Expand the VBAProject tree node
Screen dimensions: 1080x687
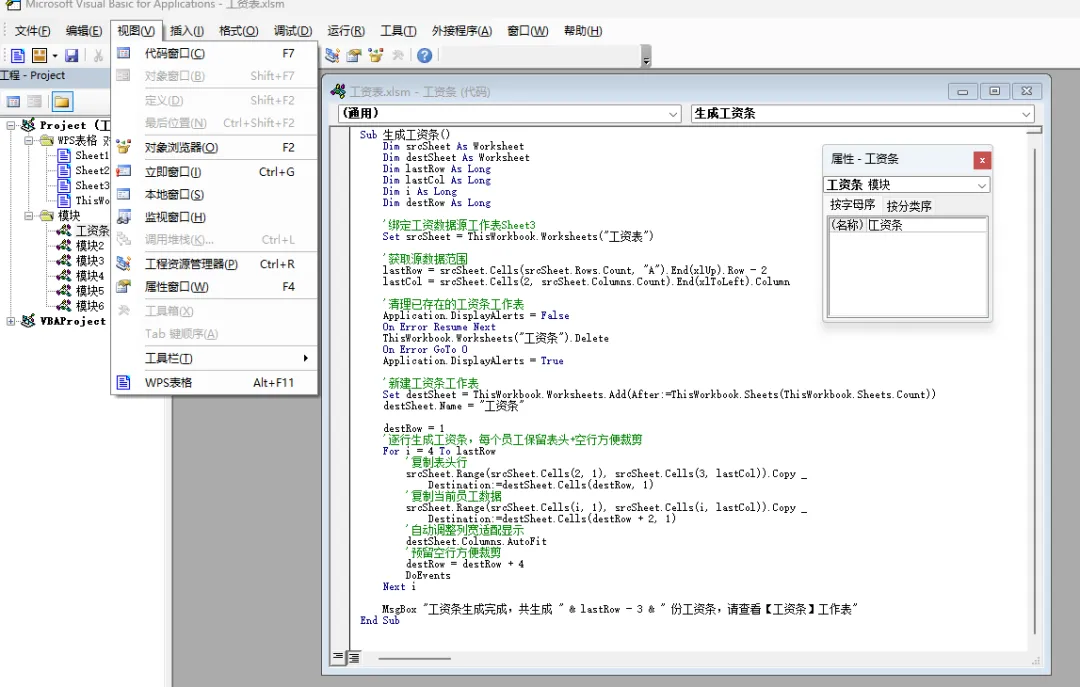tap(11, 321)
